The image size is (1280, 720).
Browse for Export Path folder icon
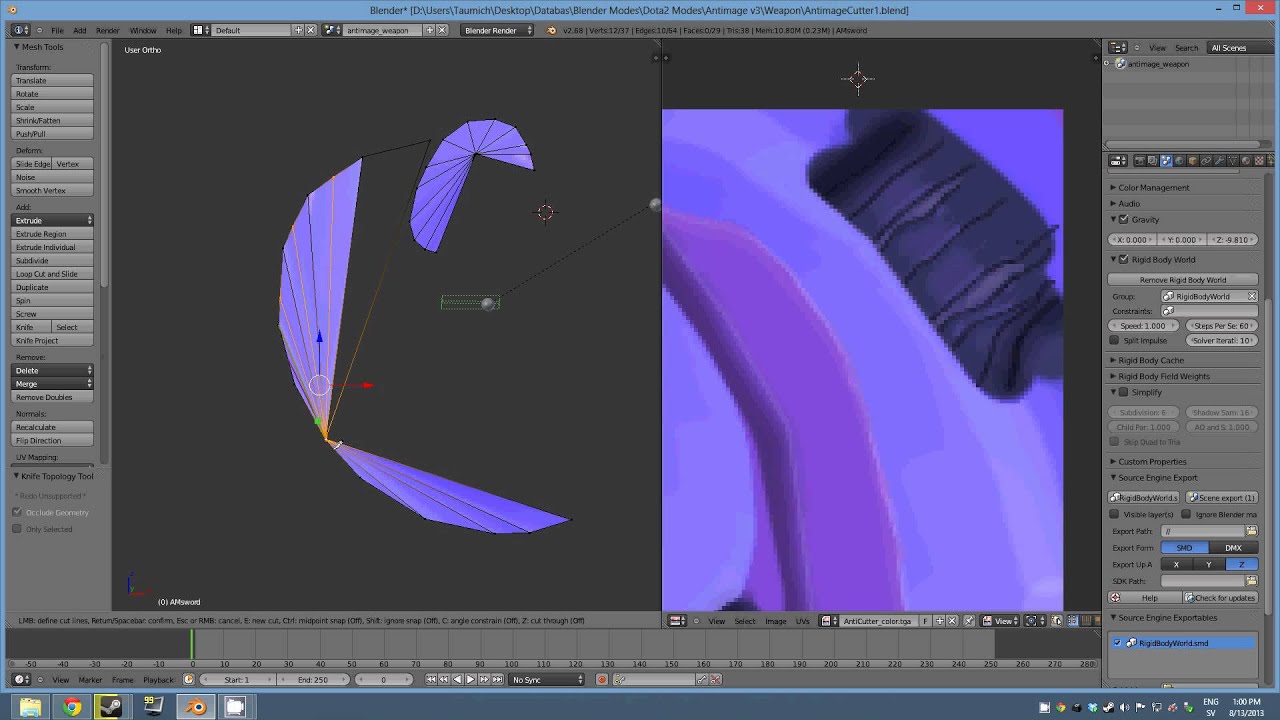point(1251,531)
